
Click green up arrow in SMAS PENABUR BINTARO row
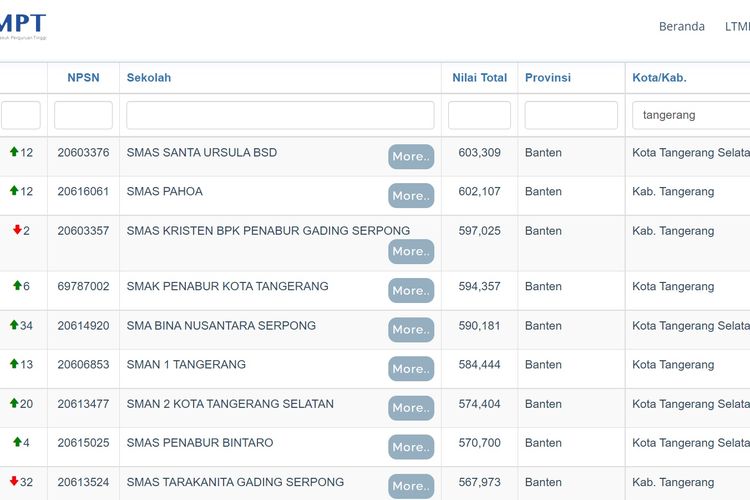pos(17,443)
